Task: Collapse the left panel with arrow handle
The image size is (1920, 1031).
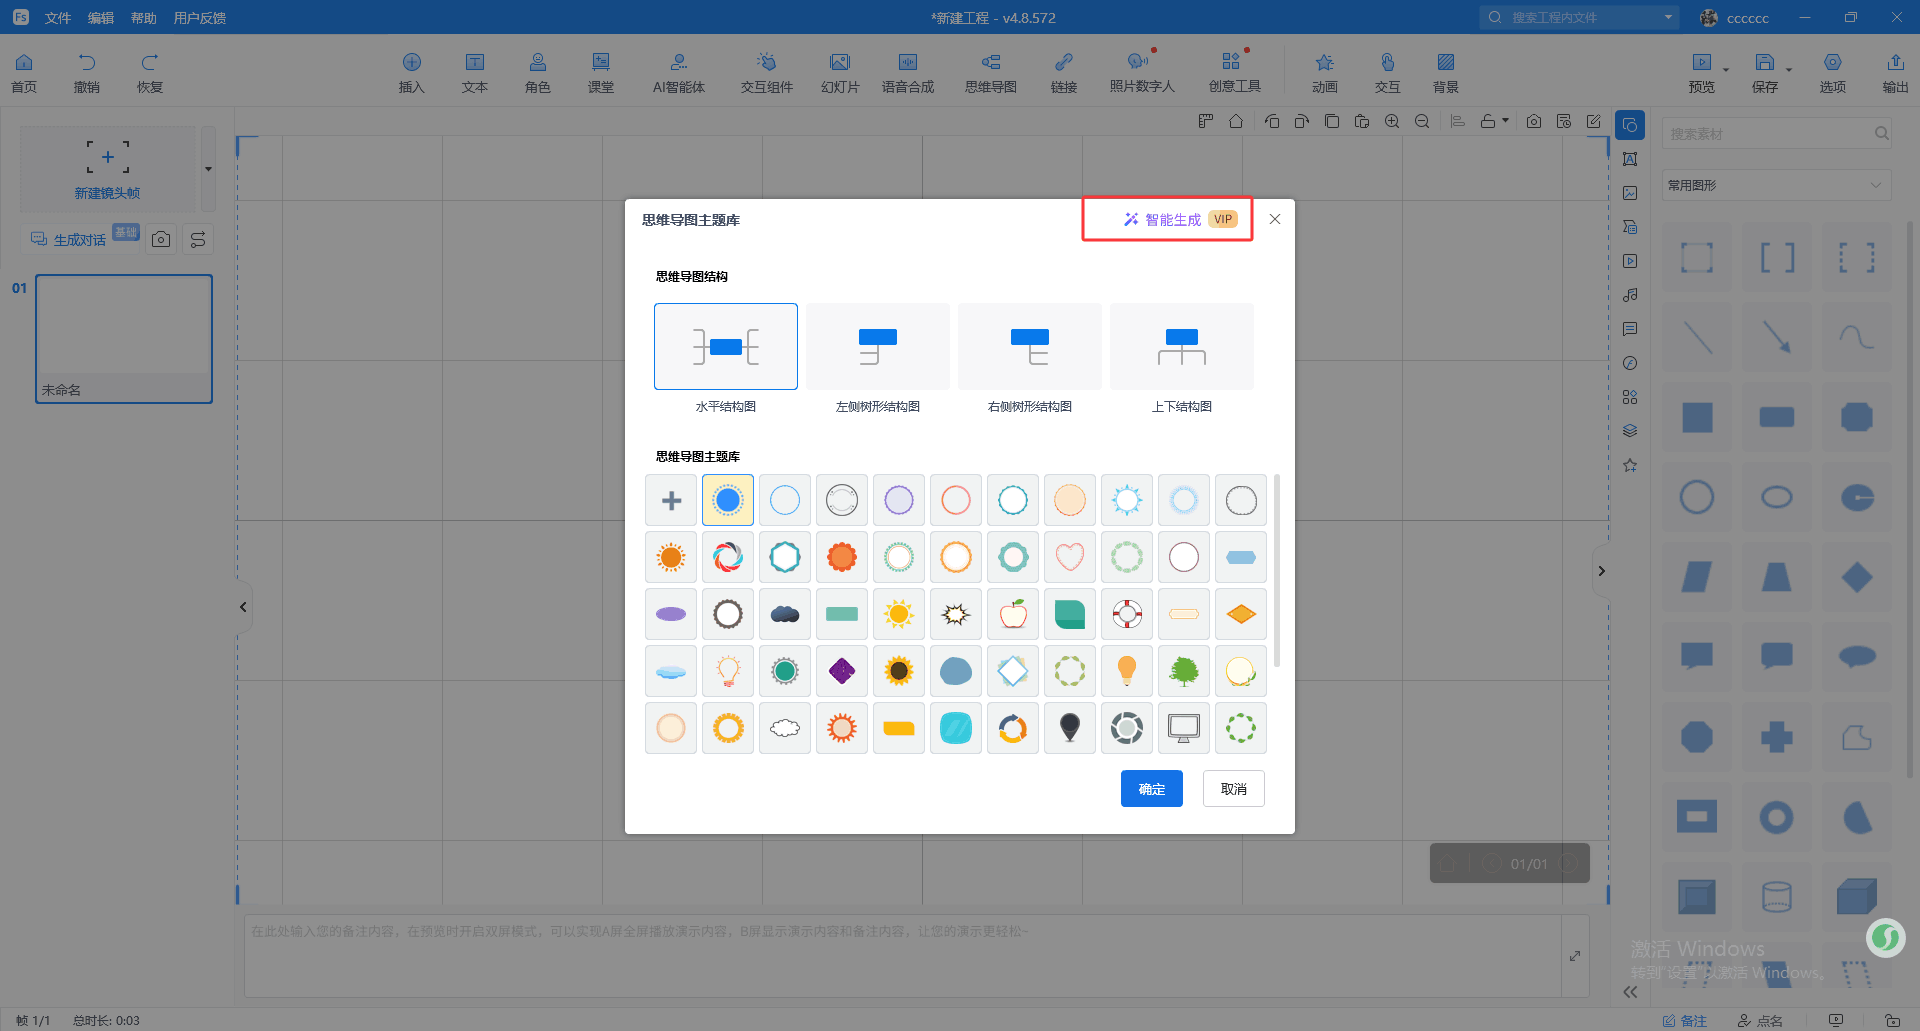Action: (243, 607)
